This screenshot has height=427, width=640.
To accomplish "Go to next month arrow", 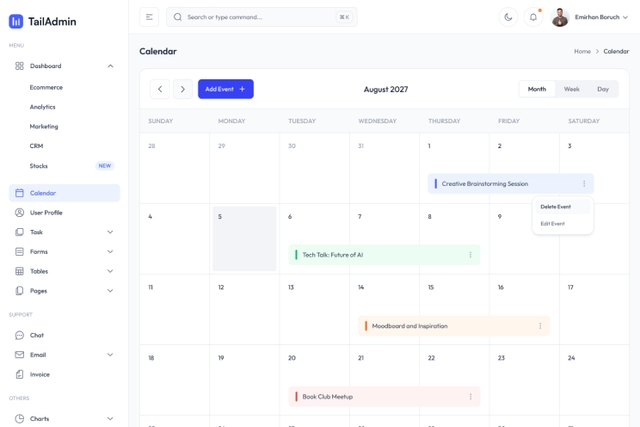I will (x=183, y=89).
